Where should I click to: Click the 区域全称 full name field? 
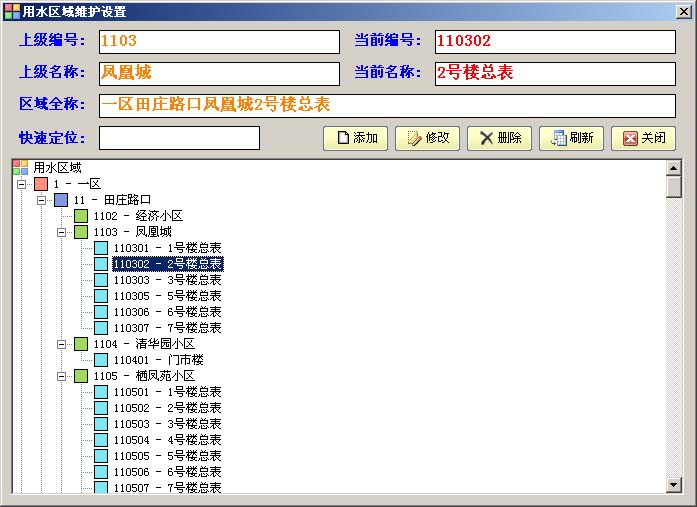tap(387, 105)
